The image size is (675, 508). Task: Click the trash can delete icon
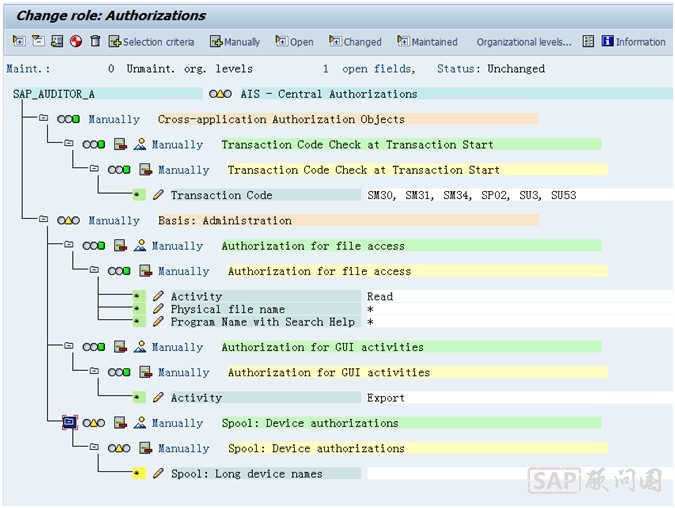tap(95, 41)
